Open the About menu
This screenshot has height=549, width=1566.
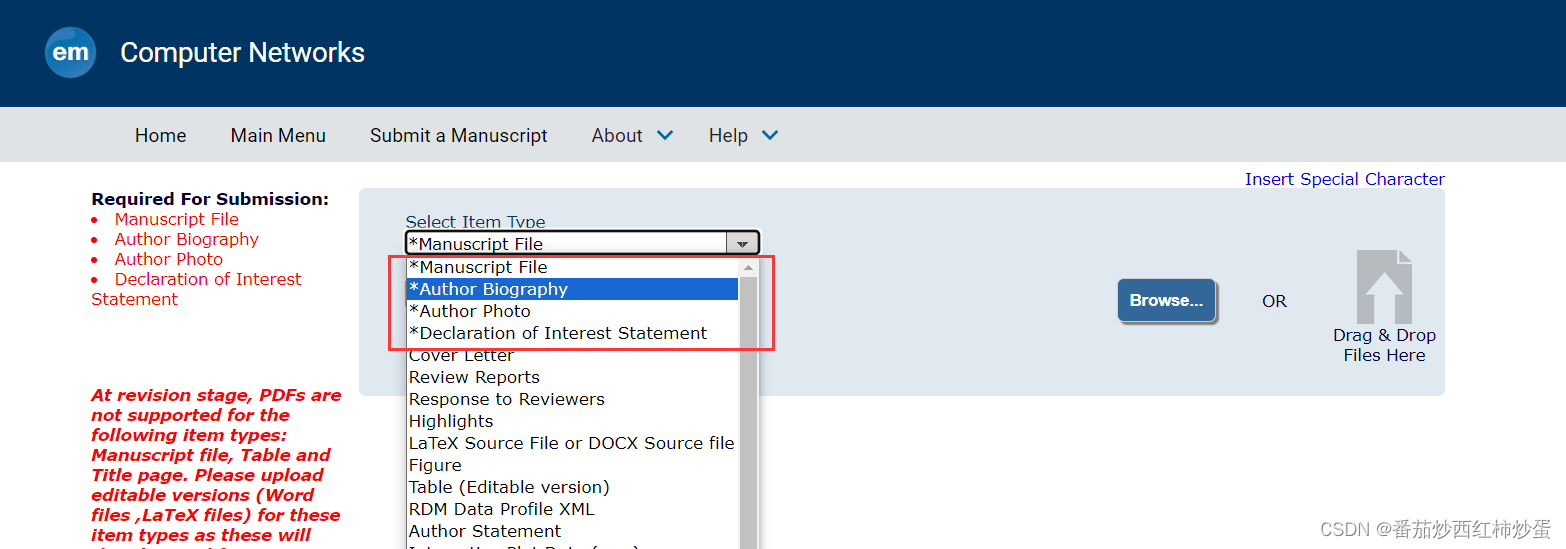point(617,135)
